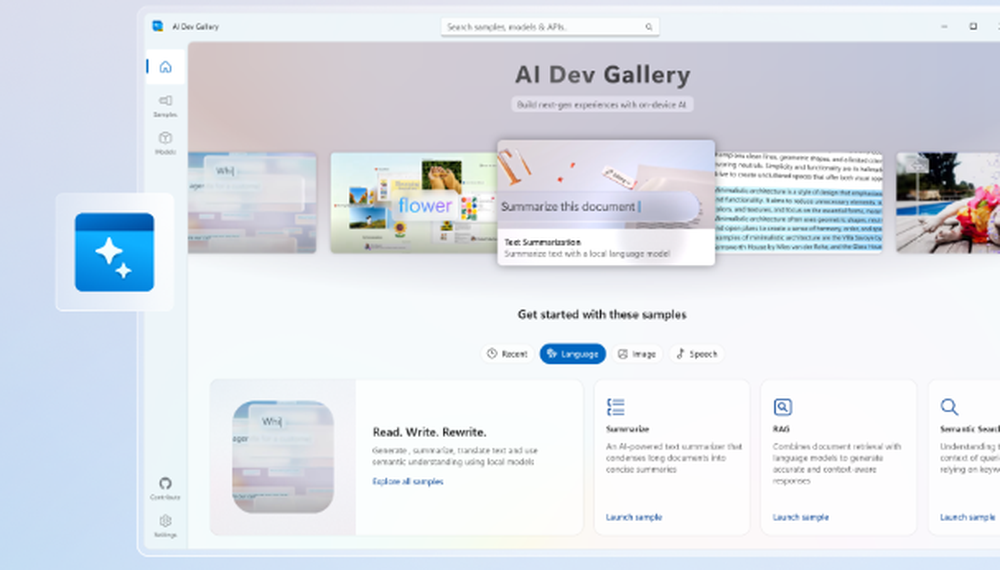Minimize the AI Dev Gallery window
Screen dimensions: 1000x570
click(x=945, y=26)
